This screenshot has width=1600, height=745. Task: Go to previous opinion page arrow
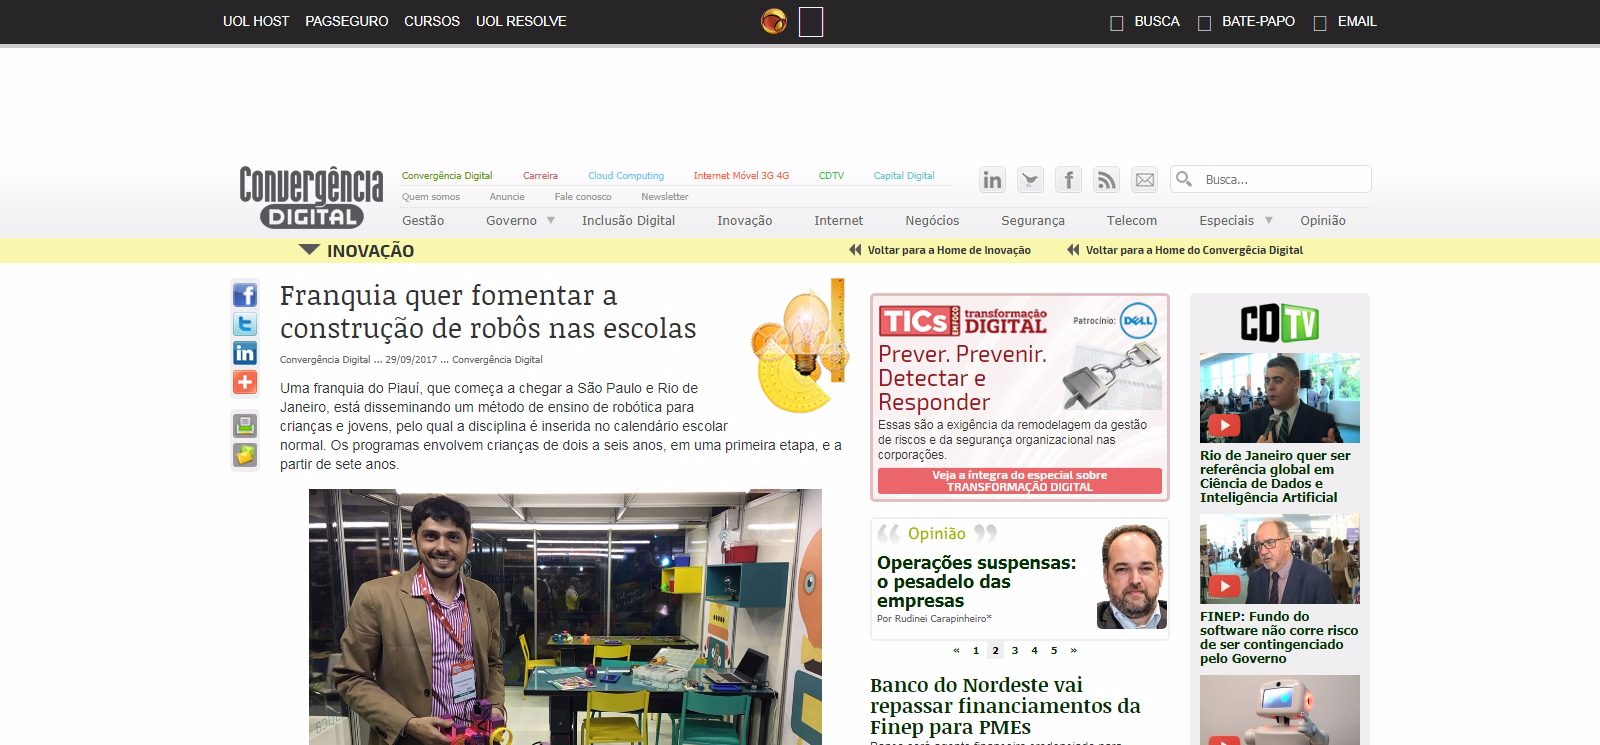[x=956, y=650]
